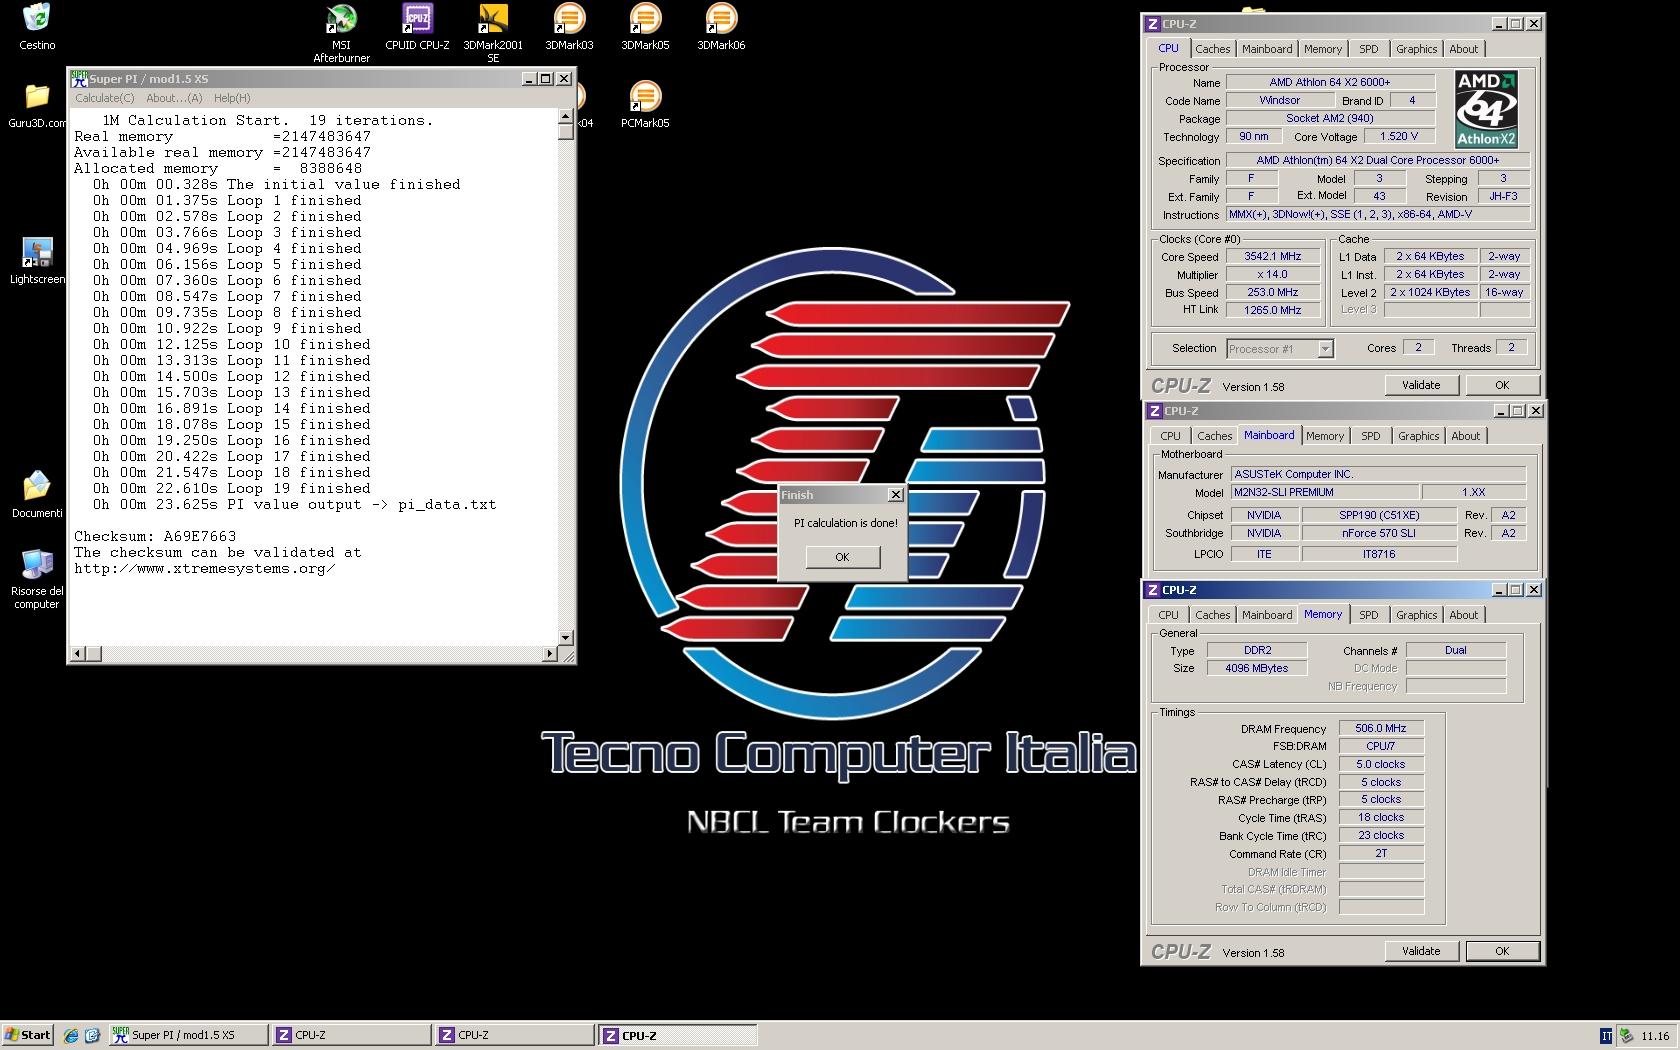Launch MSI Afterburner from the desktop
Screen dimensions: 1680x1050
point(341,33)
